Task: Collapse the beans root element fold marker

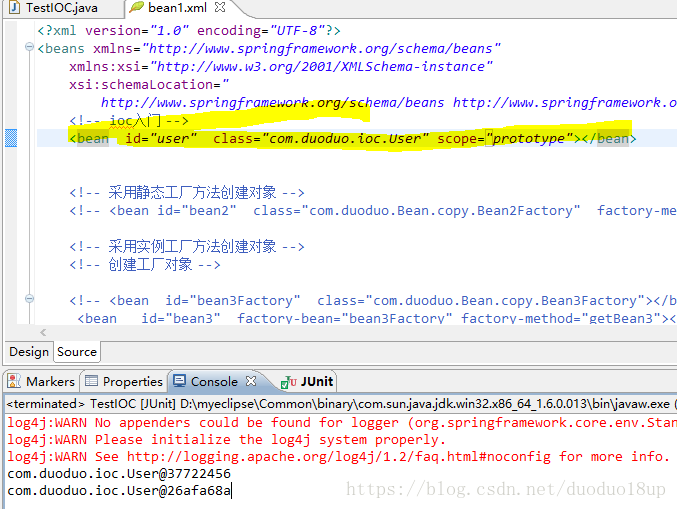Action: click(x=29, y=47)
